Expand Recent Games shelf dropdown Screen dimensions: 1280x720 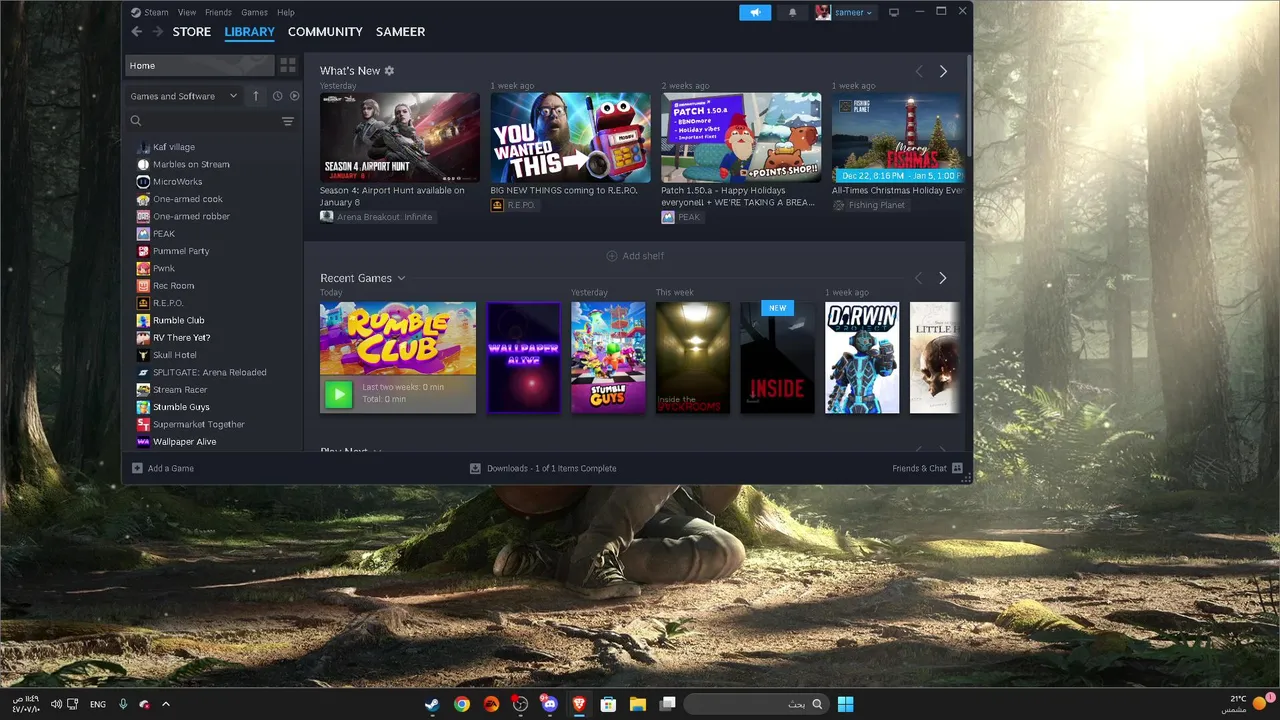click(x=401, y=278)
